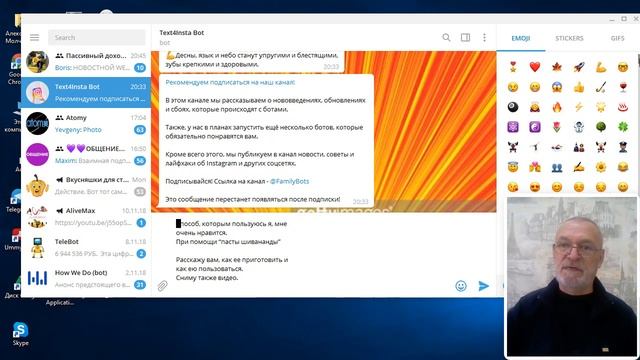Insert the rocket emoji
Viewport: 640px width, 360px height.
click(x=579, y=67)
